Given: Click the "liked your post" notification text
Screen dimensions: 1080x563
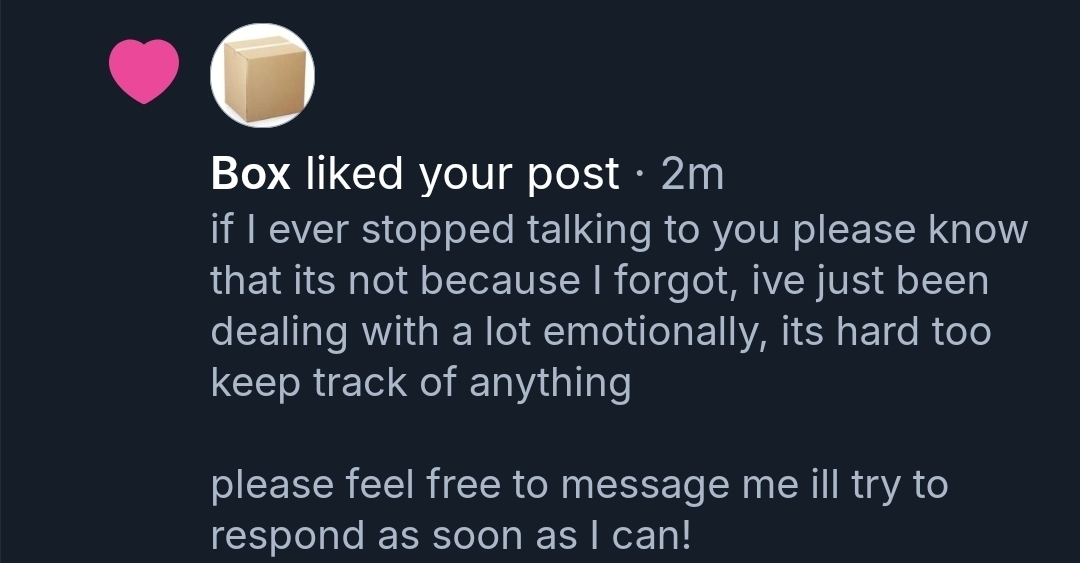Looking at the screenshot, I should (461, 175).
